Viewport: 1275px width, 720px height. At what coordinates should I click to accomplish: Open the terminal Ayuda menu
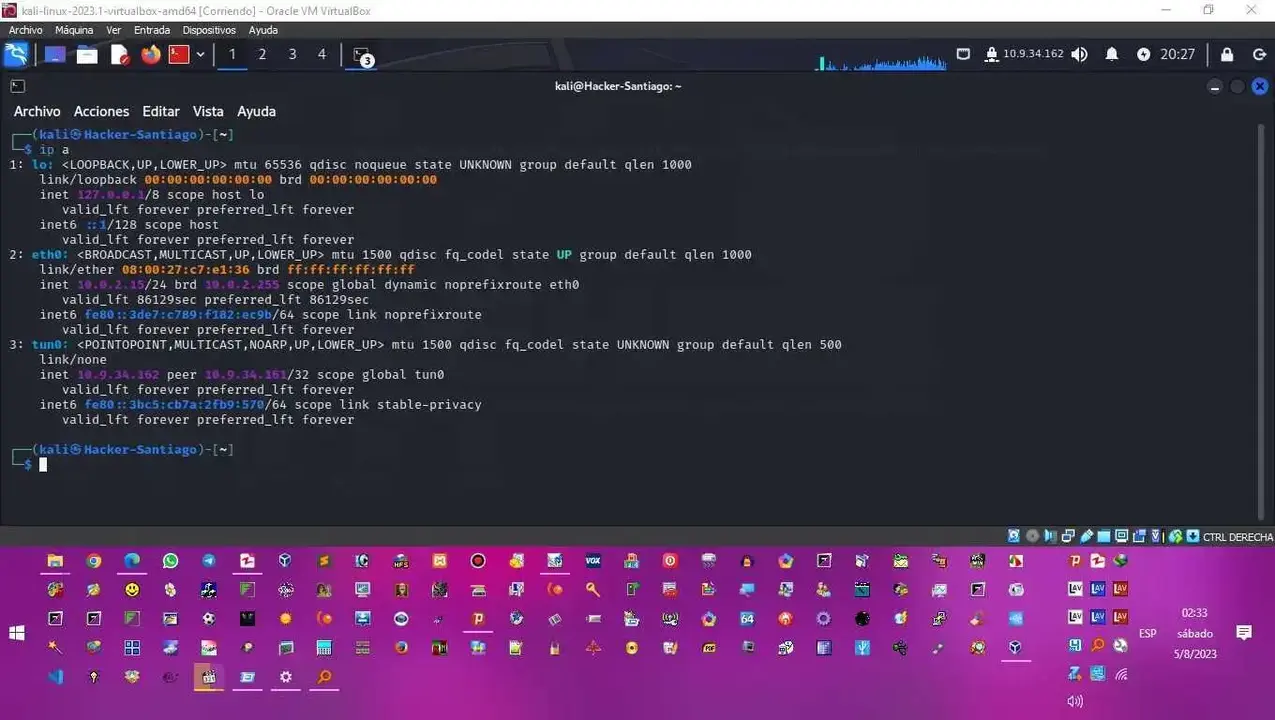pos(256,111)
